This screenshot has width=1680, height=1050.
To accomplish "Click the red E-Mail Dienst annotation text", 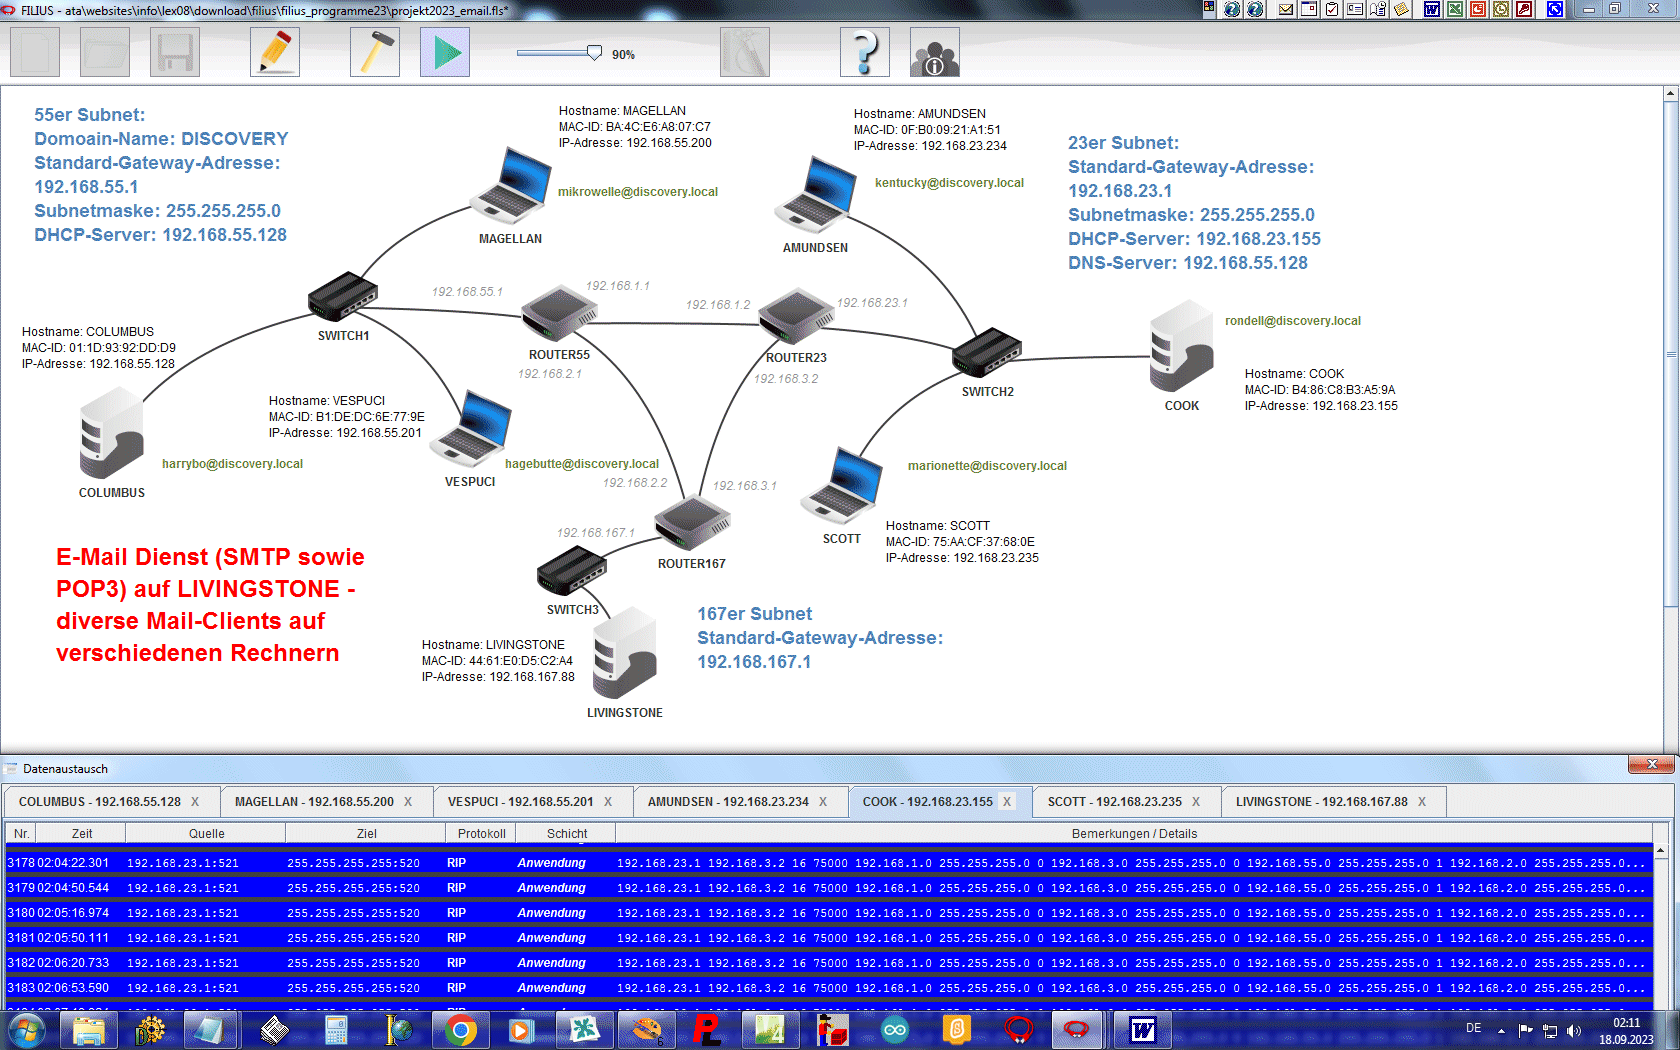I will click(x=210, y=605).
